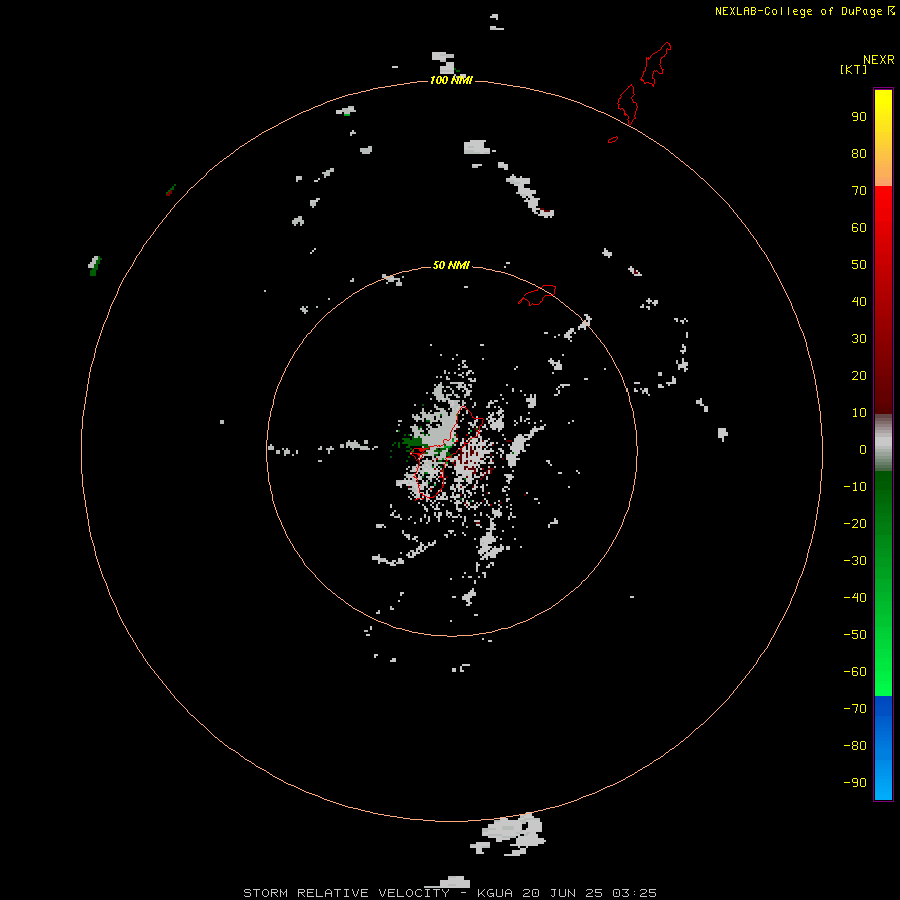Click the NEXR label above color scale
This screenshot has height=900, width=900.
tap(878, 60)
